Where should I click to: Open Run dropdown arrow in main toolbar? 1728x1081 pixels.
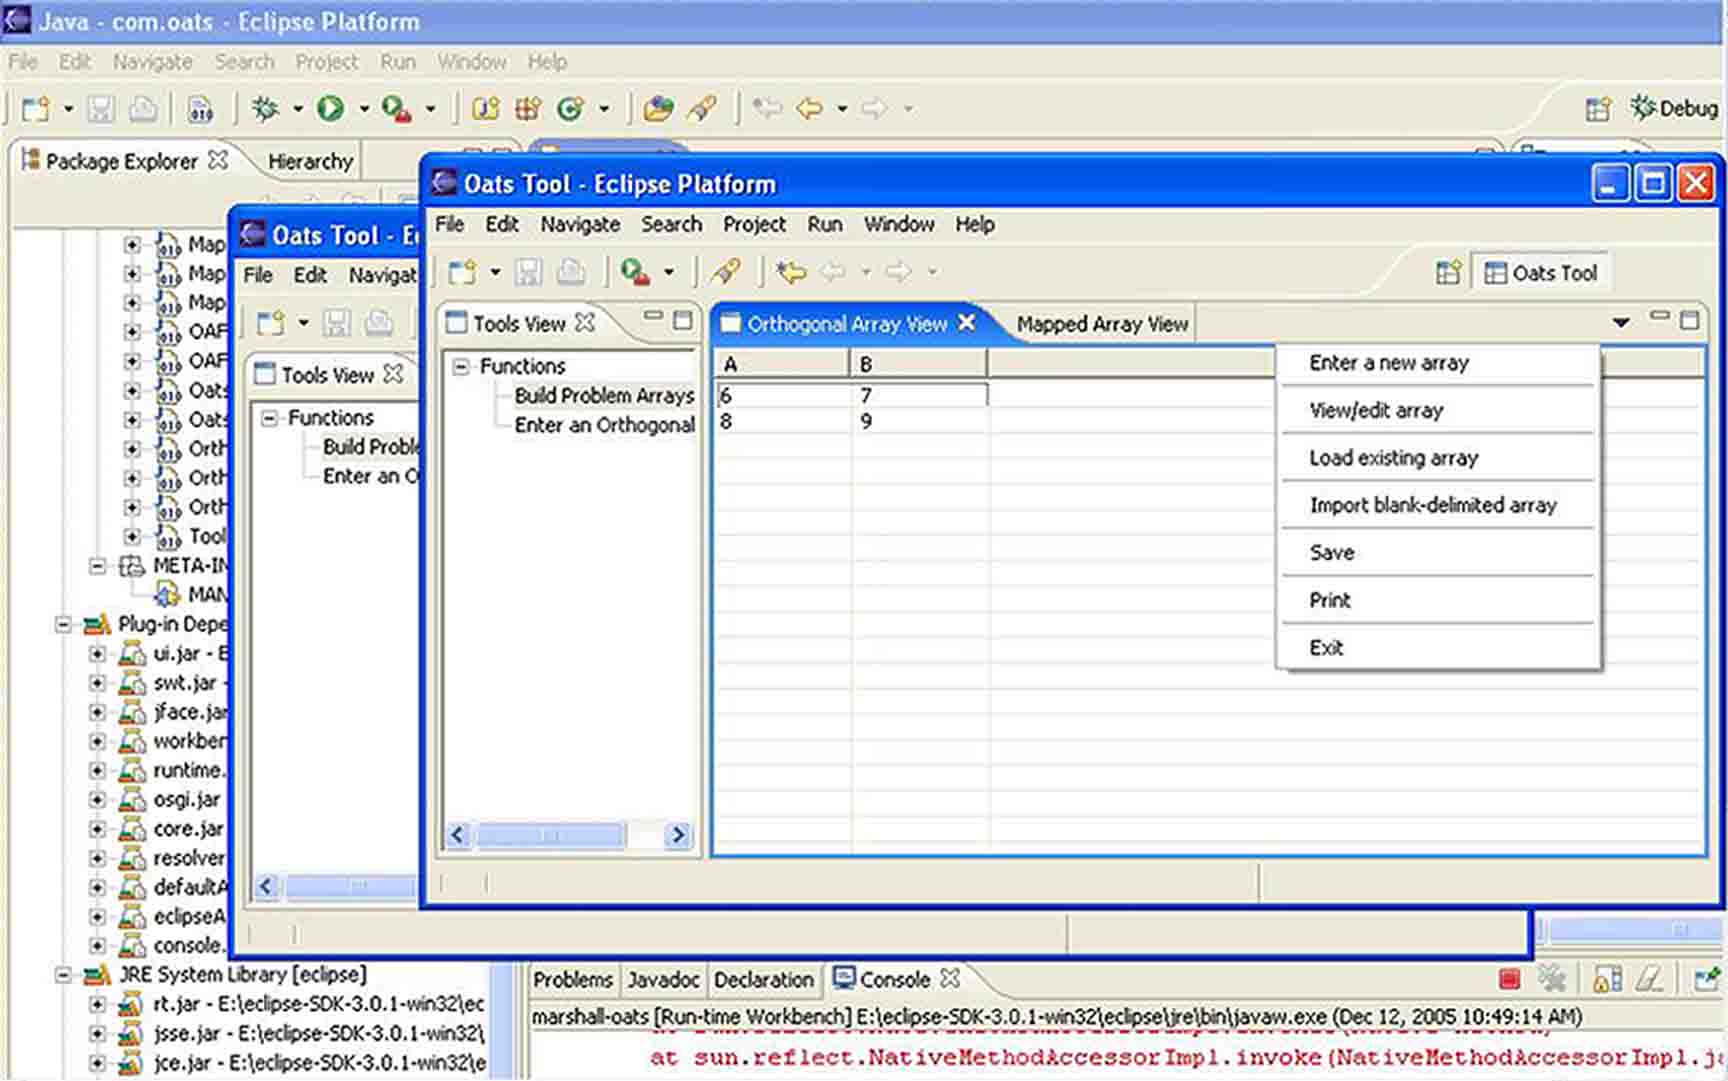click(364, 108)
